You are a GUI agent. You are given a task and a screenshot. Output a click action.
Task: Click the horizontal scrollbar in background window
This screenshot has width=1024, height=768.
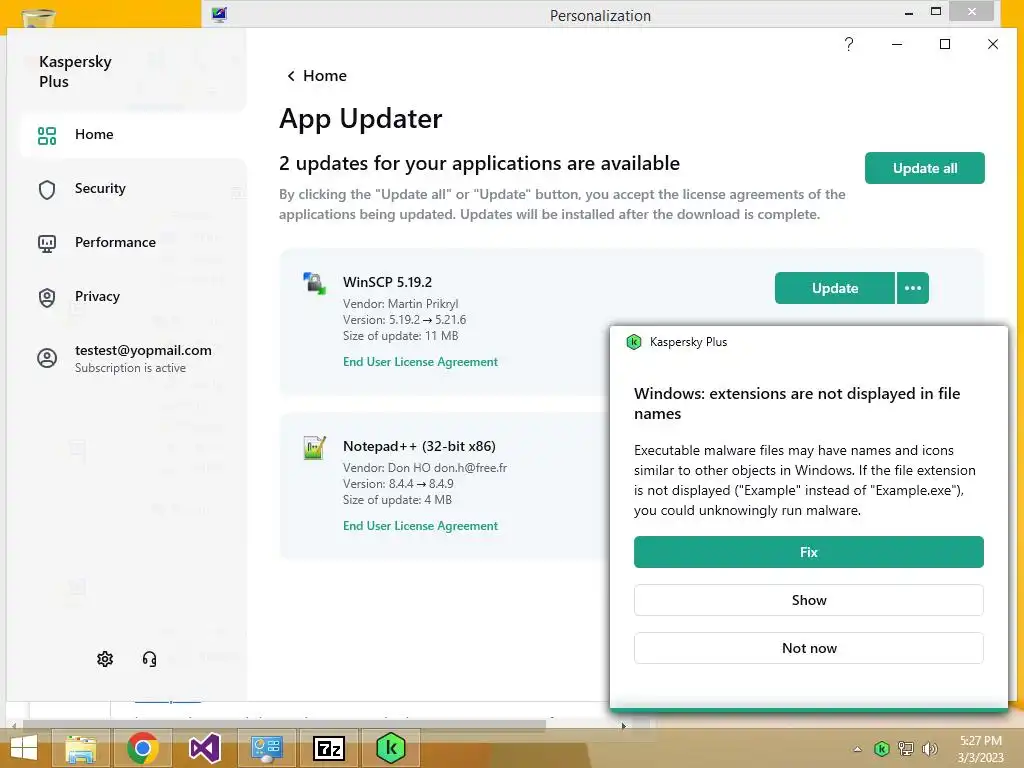[284, 725]
